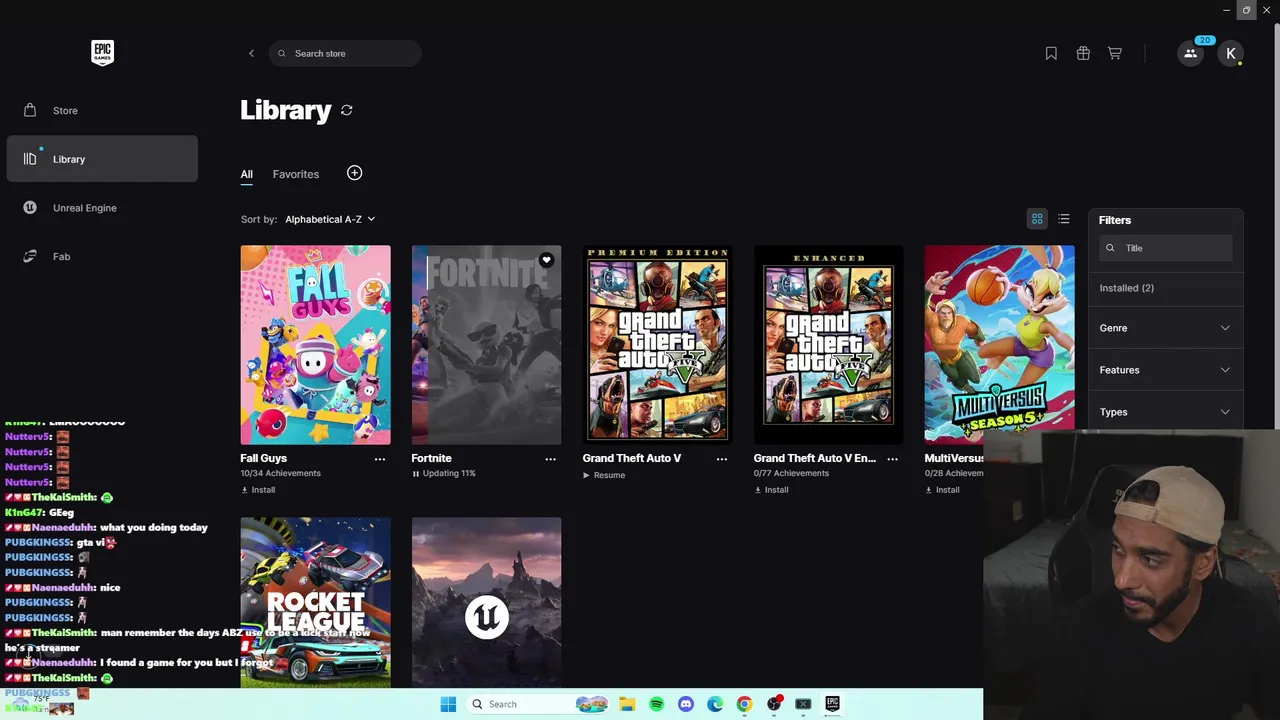Viewport: 1280px width, 720px height.
Task: Click the Fall Guys title text
Action: click(x=263, y=458)
